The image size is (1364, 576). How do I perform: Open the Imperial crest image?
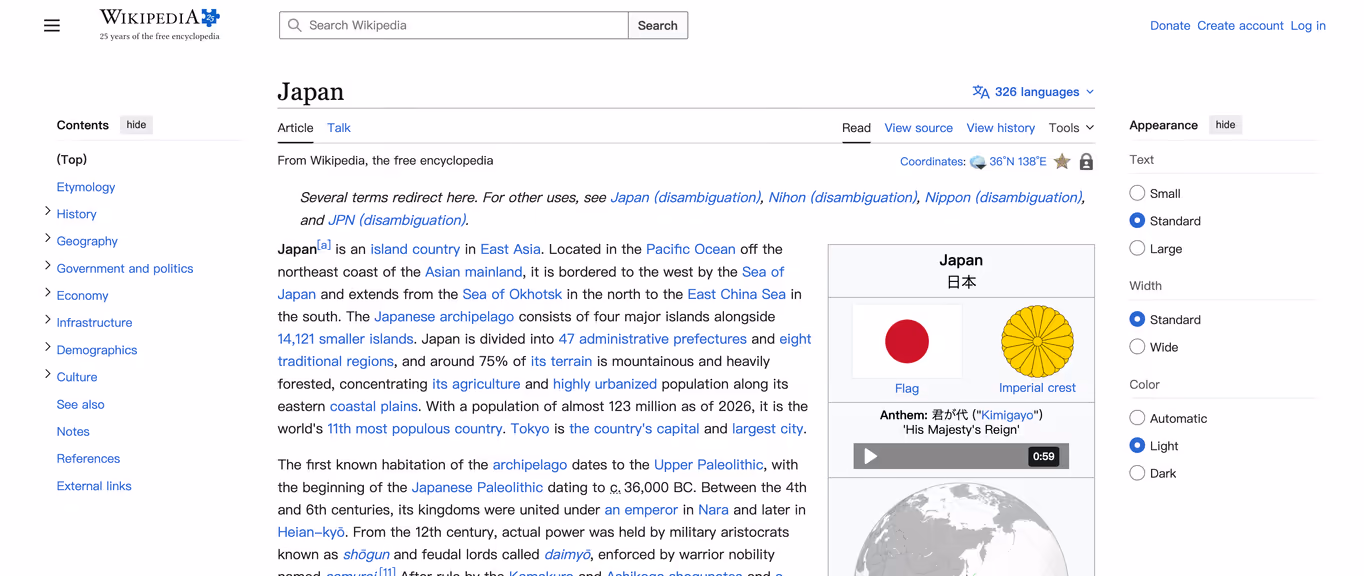click(1037, 342)
